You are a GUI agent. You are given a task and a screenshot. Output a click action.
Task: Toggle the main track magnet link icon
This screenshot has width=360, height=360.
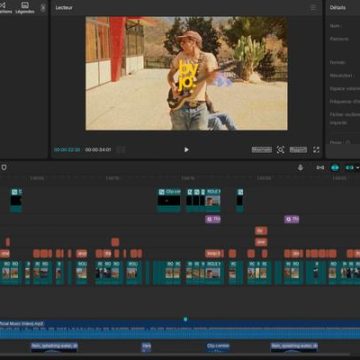point(320,167)
